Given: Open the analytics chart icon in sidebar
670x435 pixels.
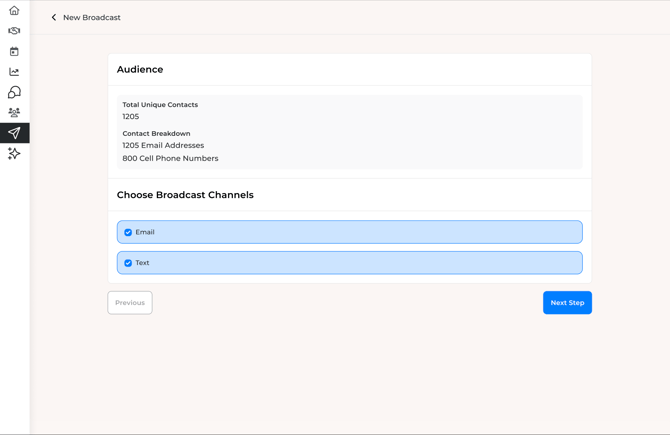Looking at the screenshot, I should click(14, 72).
